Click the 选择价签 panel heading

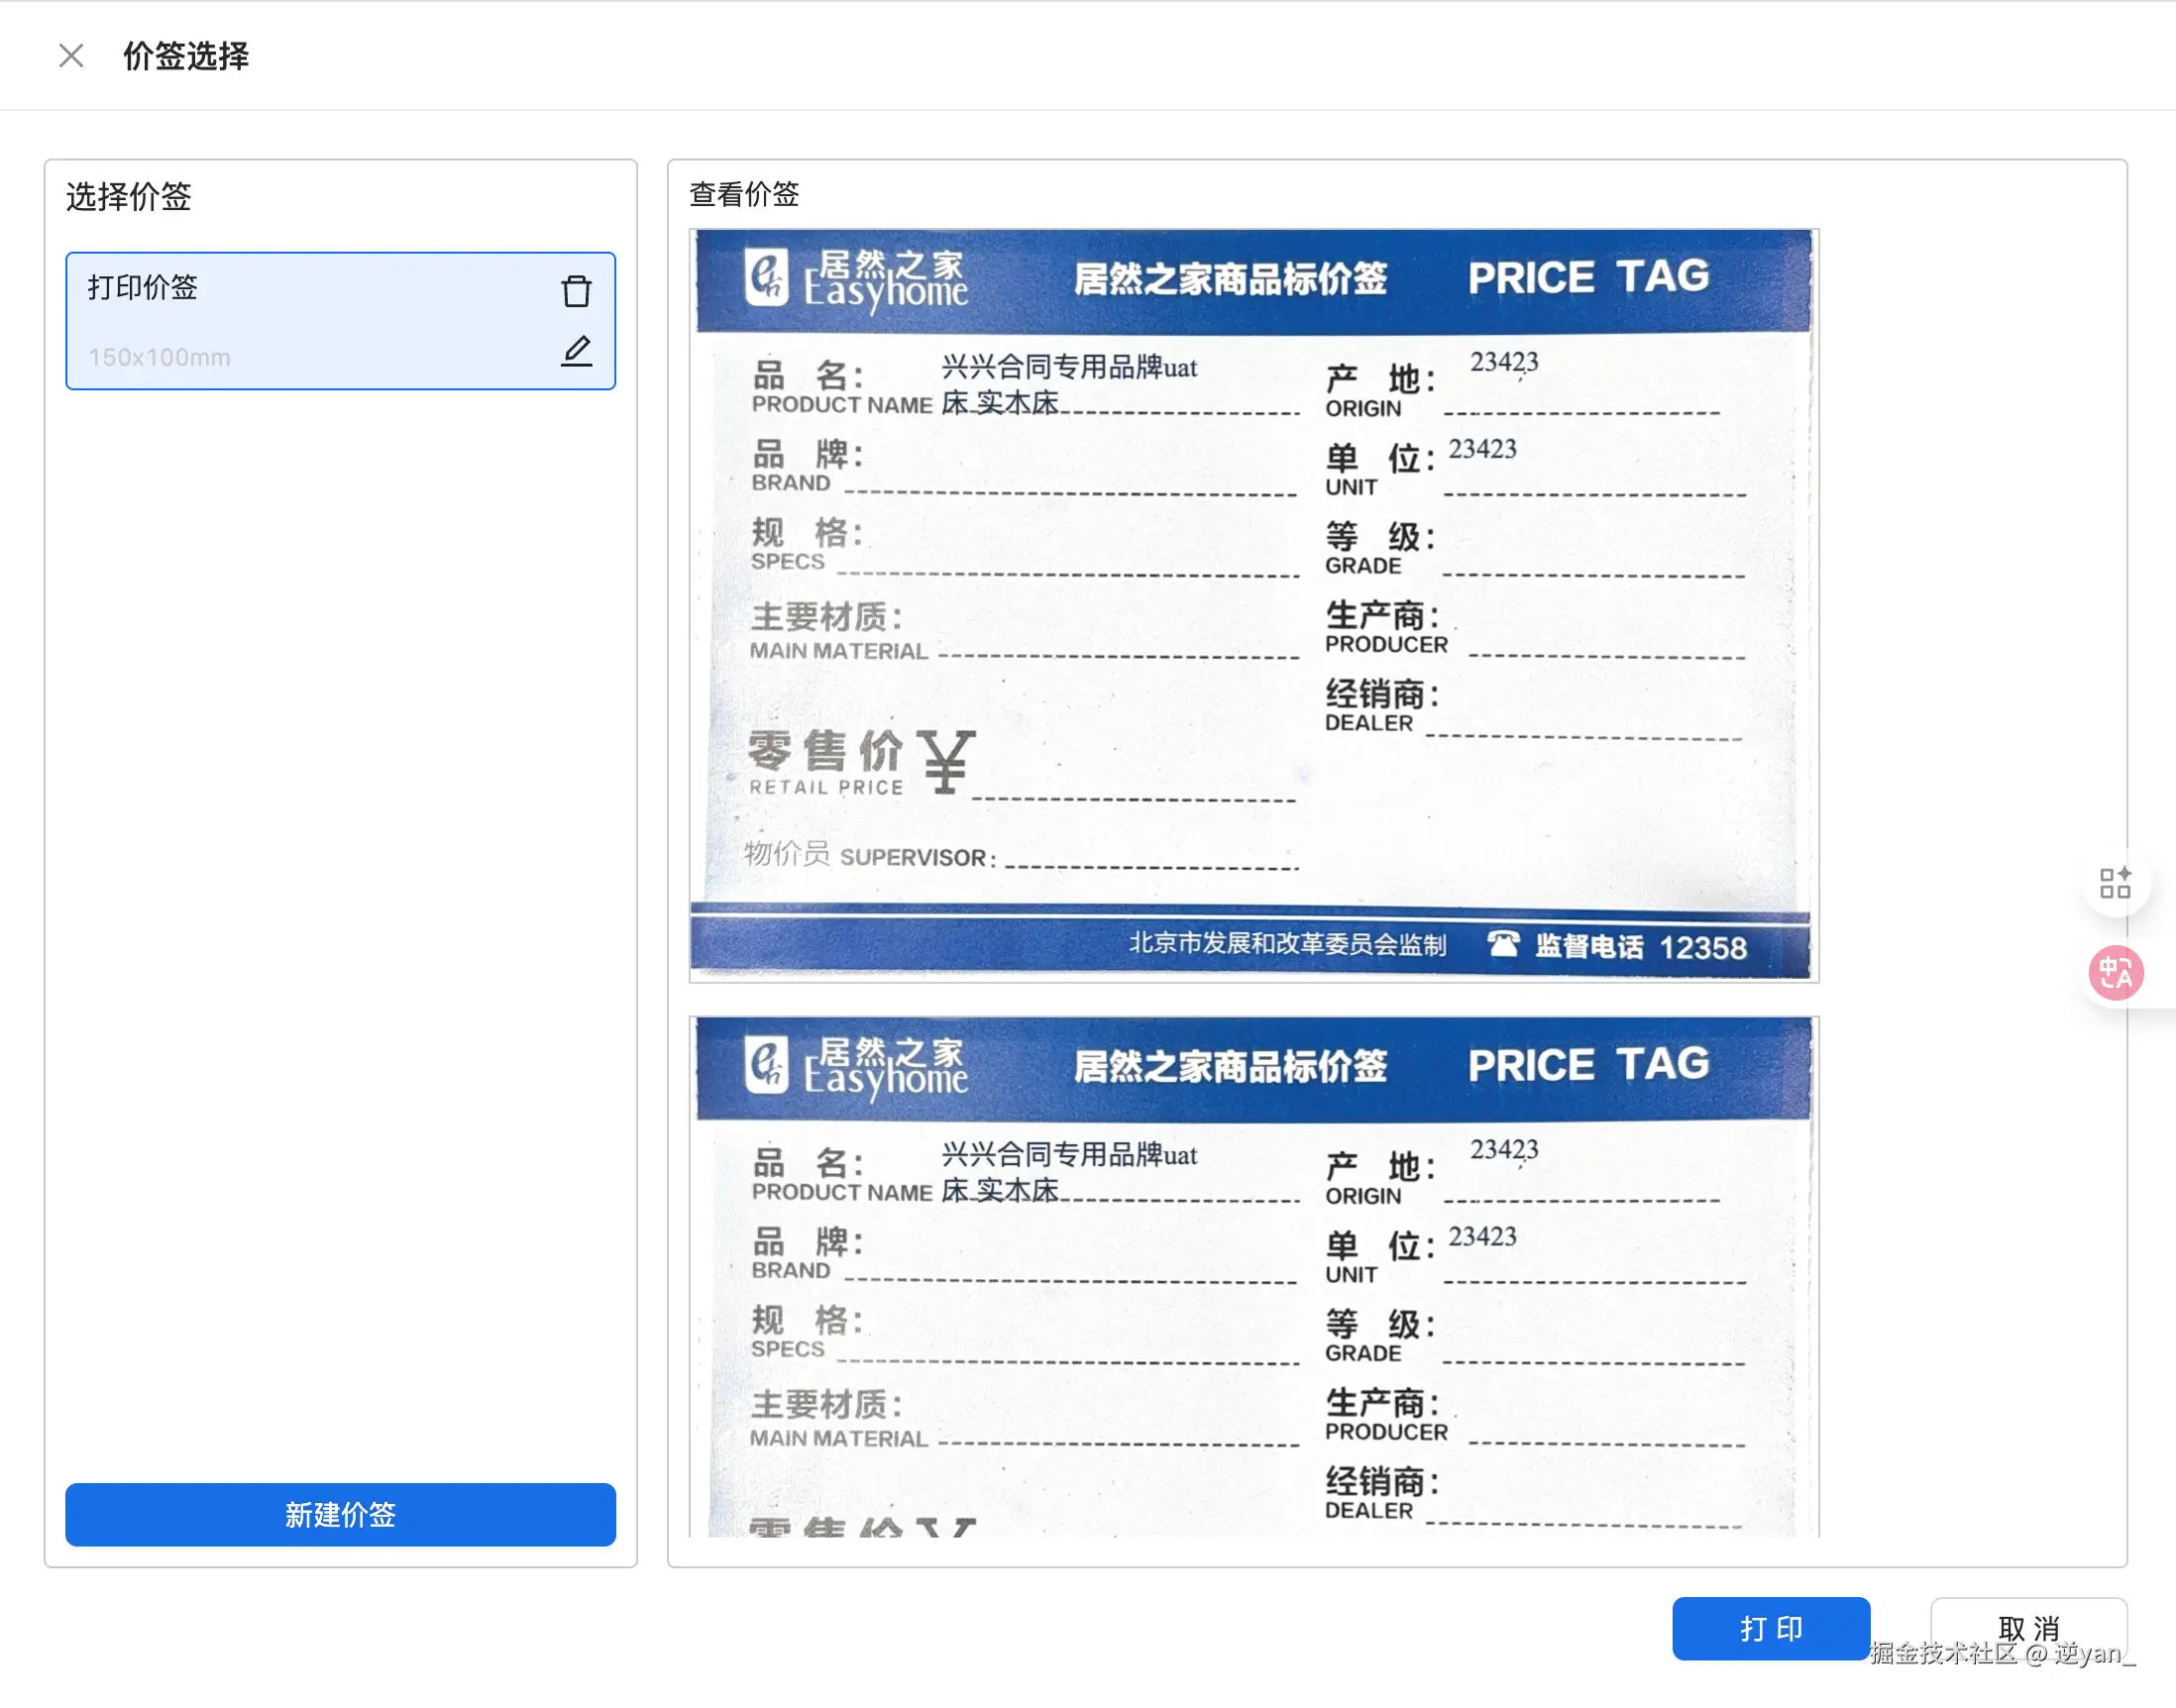(128, 196)
